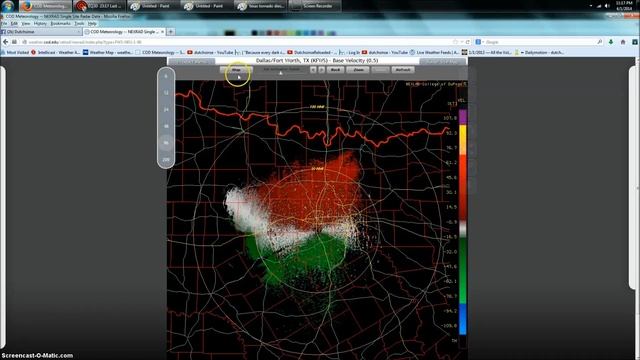Open the Screen Recorder taskbar window

click(314, 6)
